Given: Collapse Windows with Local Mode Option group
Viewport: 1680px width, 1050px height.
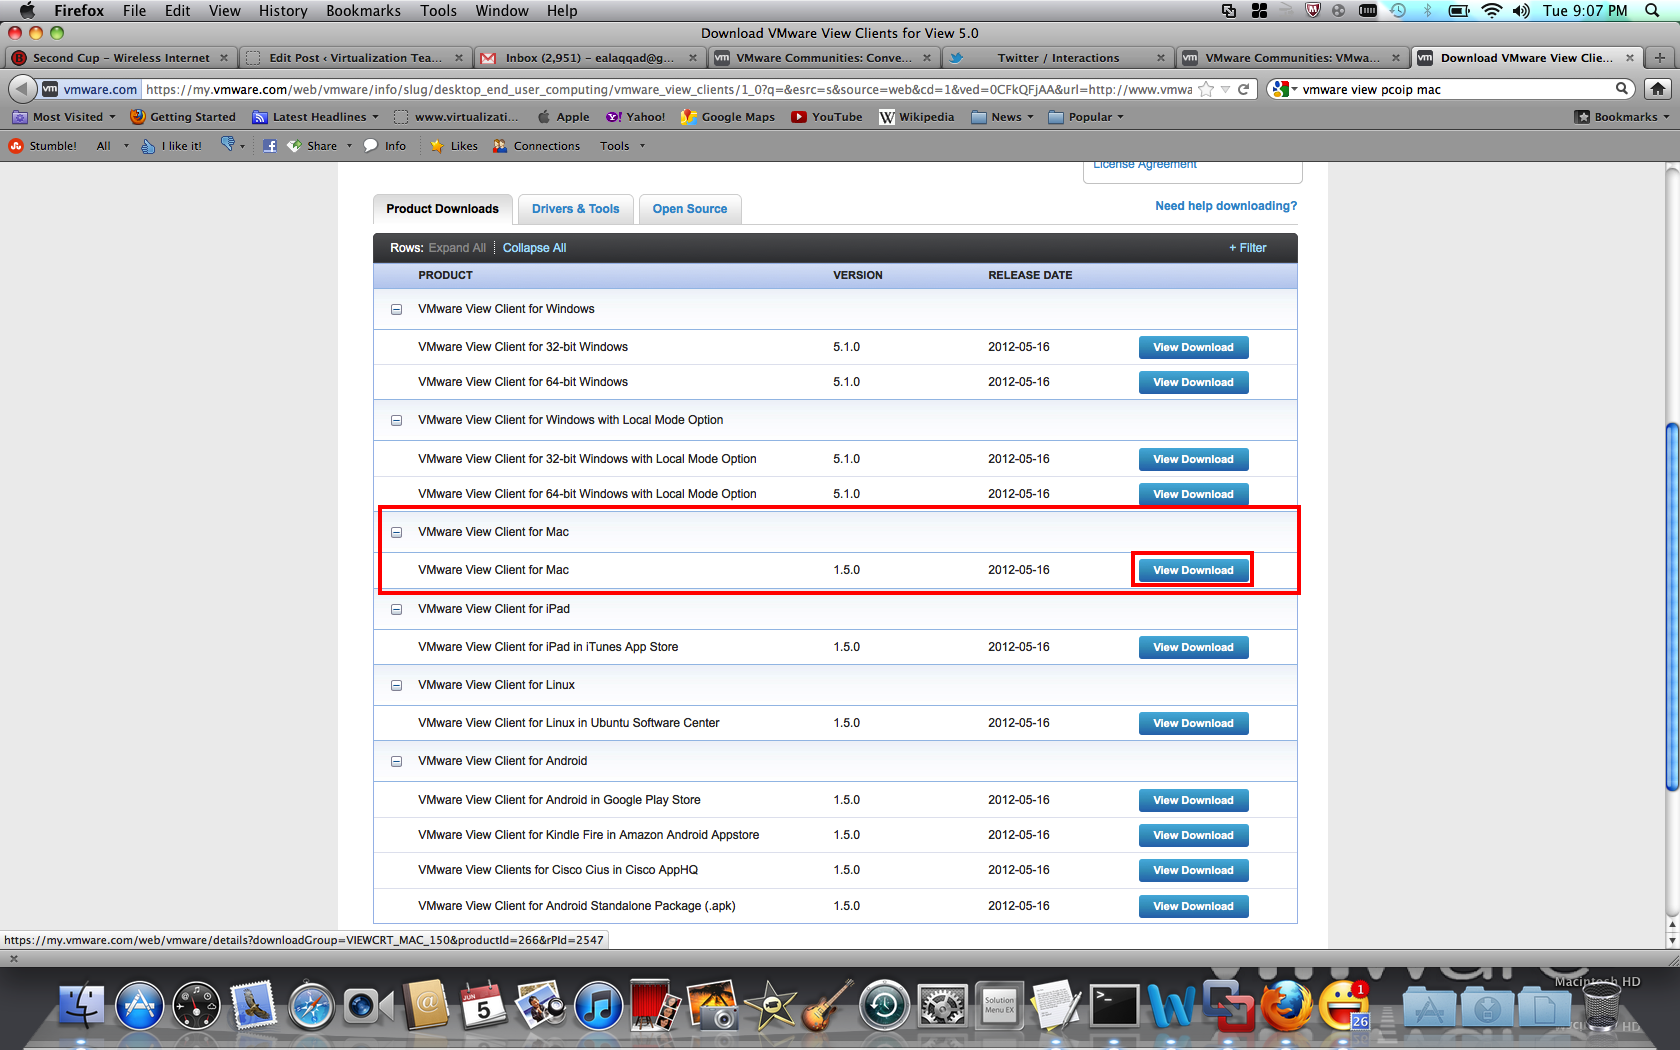Looking at the screenshot, I should [396, 420].
